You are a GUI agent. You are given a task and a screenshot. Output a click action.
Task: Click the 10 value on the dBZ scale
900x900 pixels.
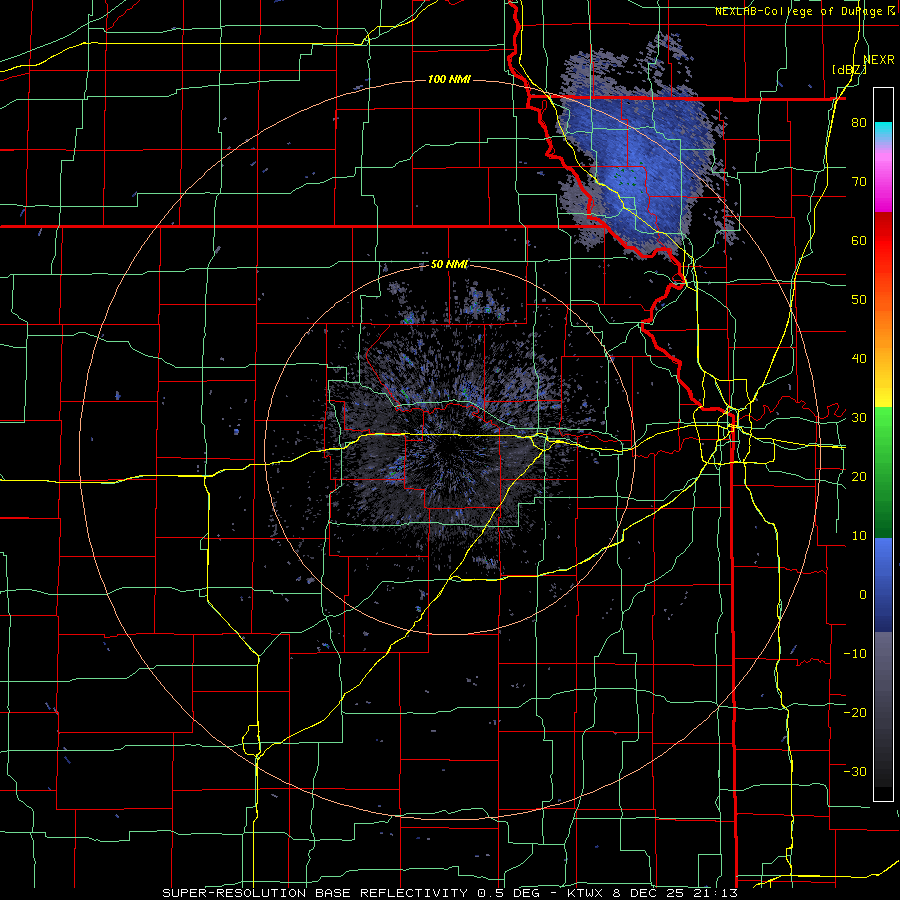point(859,536)
